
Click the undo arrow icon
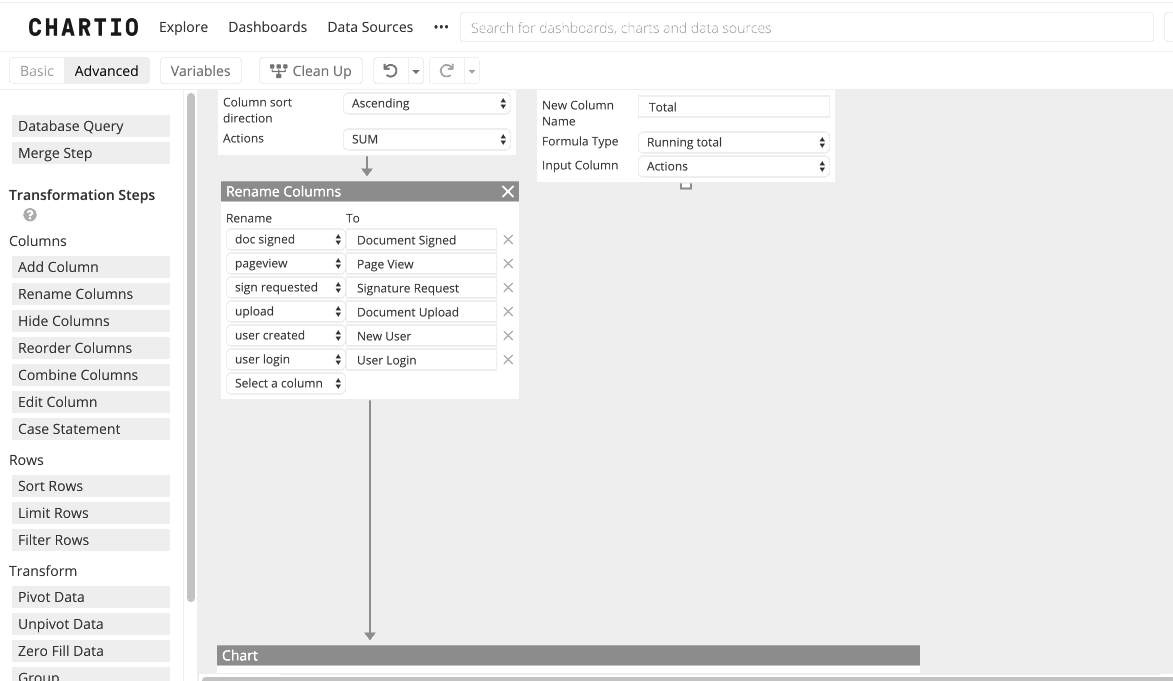[x=390, y=70]
